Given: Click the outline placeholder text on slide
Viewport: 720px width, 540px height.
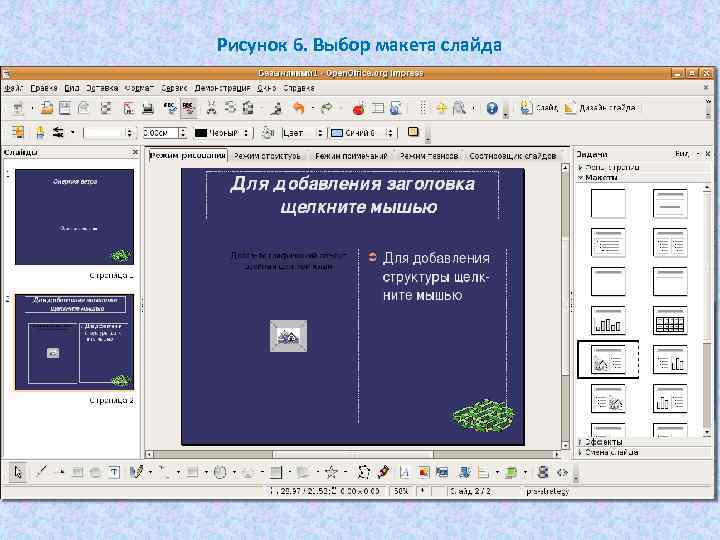Looking at the screenshot, I should [436, 276].
